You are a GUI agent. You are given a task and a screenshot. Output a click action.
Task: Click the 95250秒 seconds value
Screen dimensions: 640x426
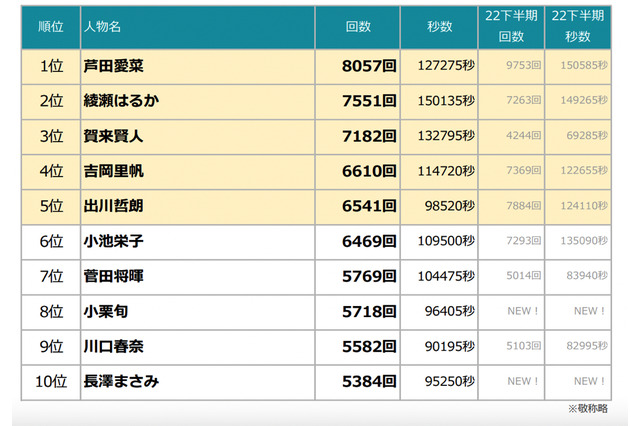[450, 381]
